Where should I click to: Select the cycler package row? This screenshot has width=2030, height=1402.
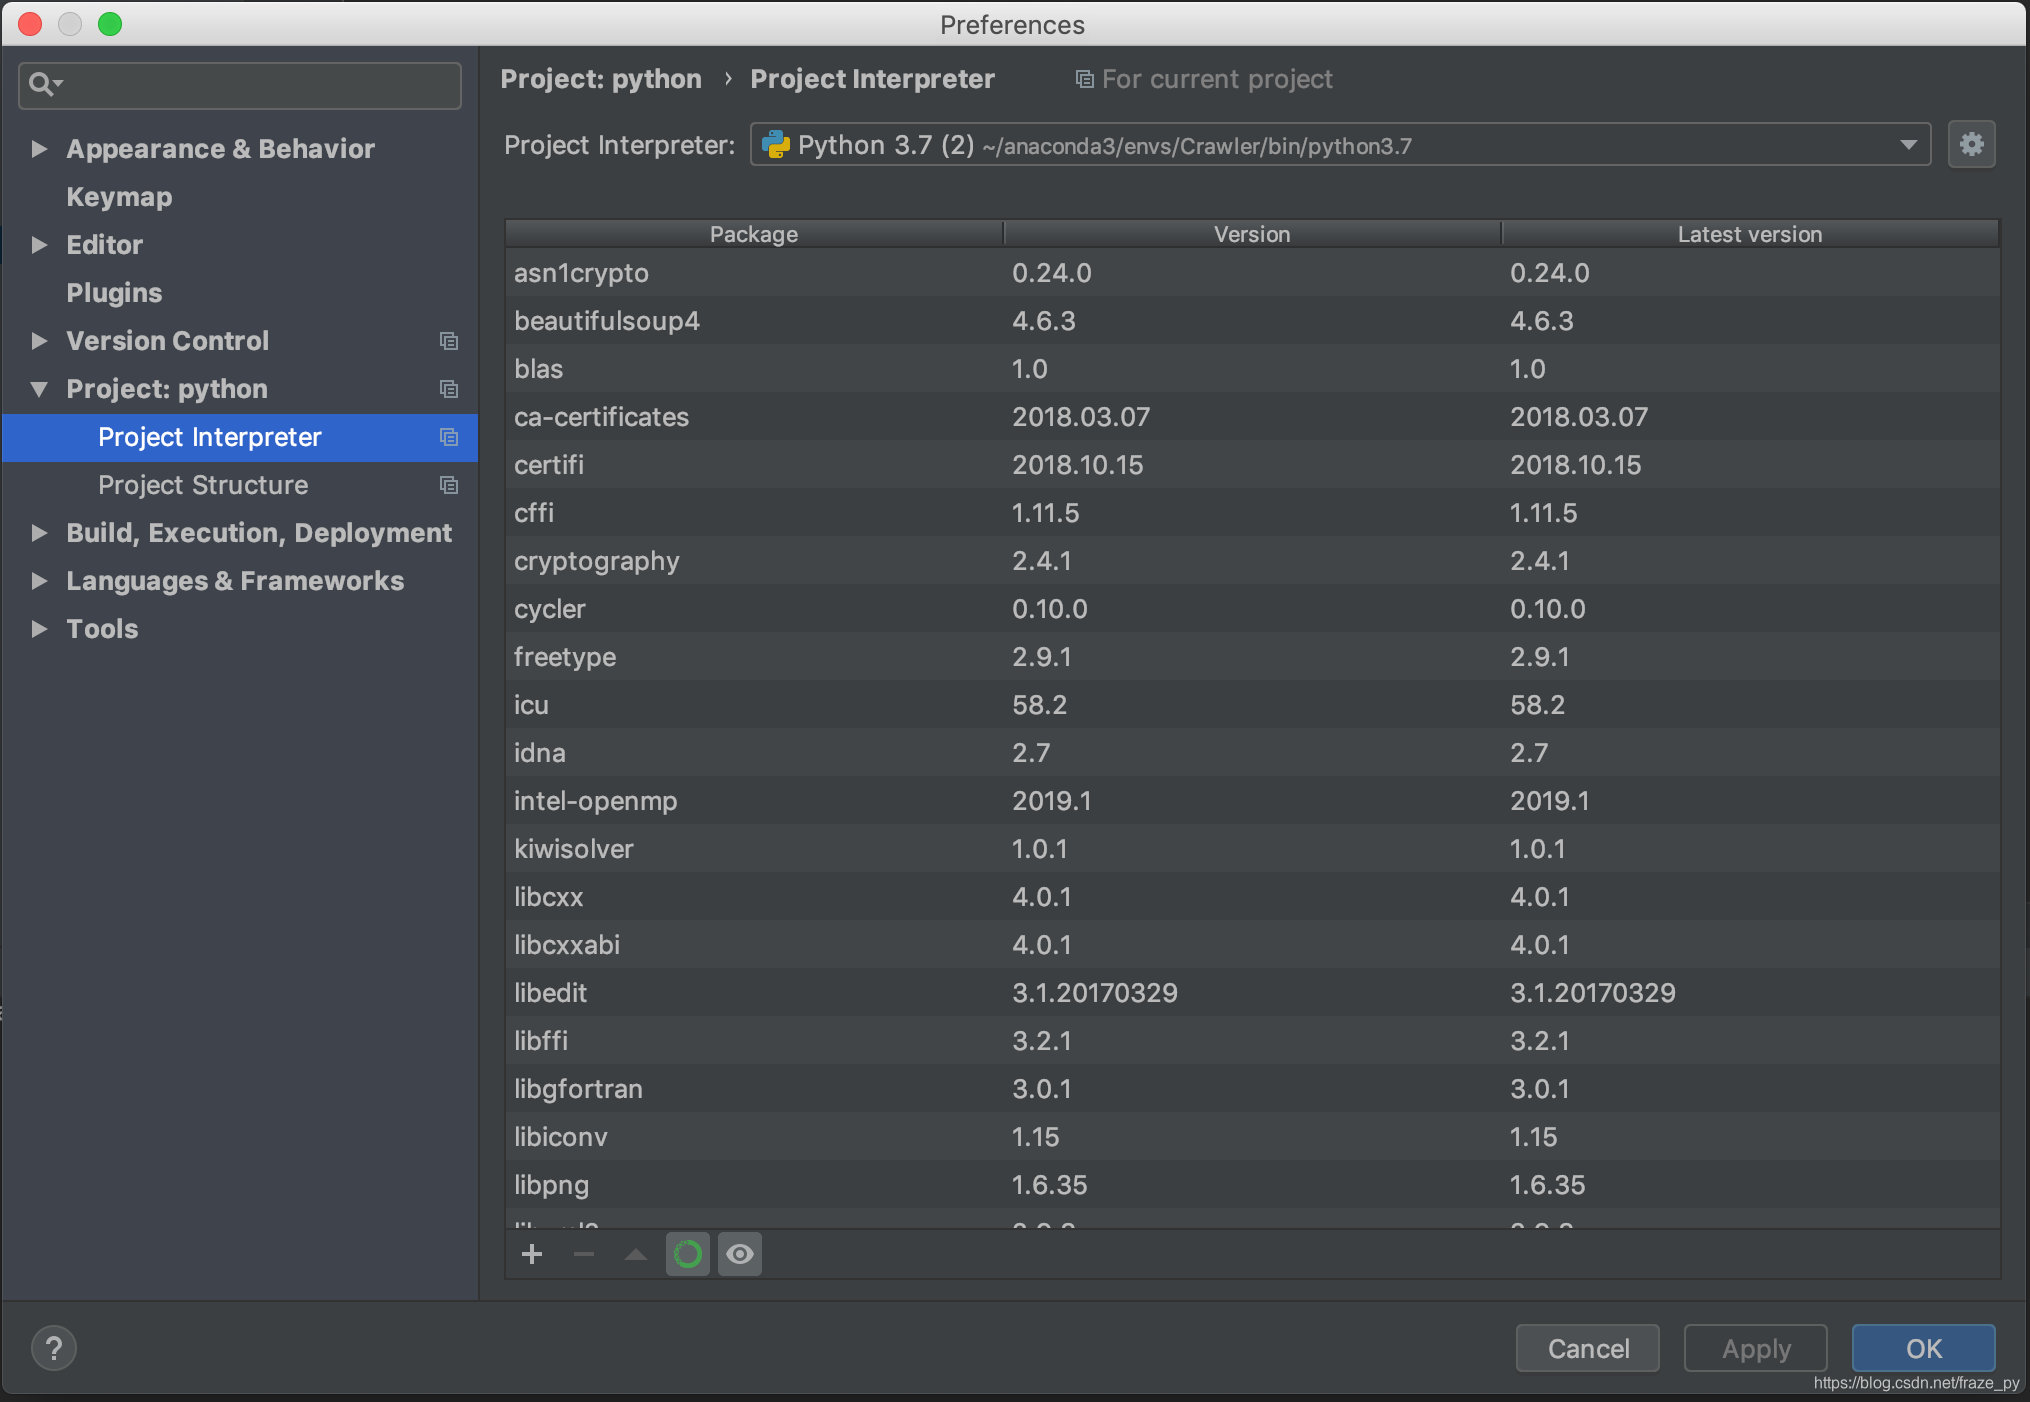click(1252, 609)
